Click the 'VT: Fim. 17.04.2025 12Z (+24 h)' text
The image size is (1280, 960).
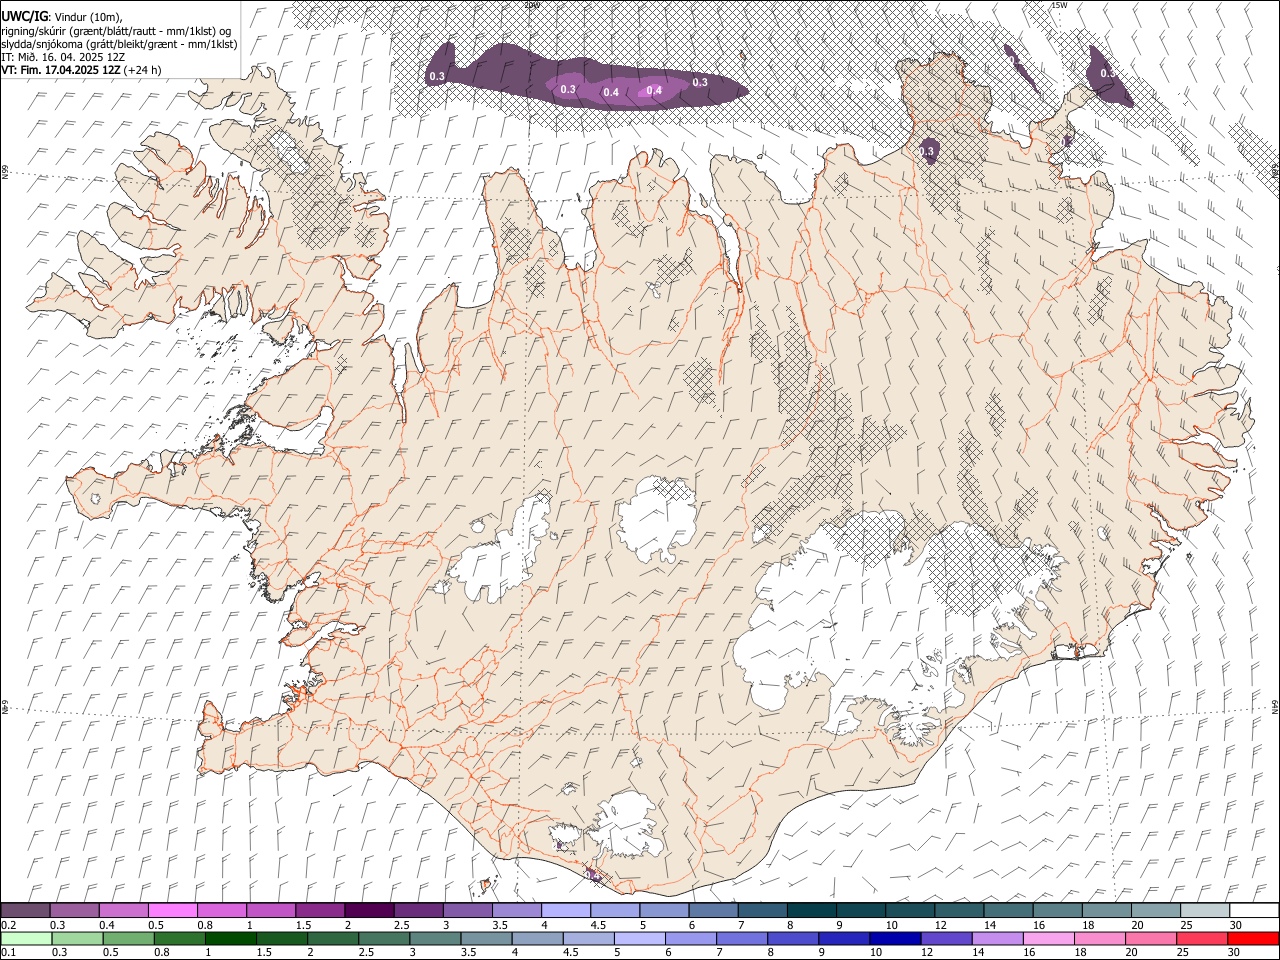[x=82, y=70]
